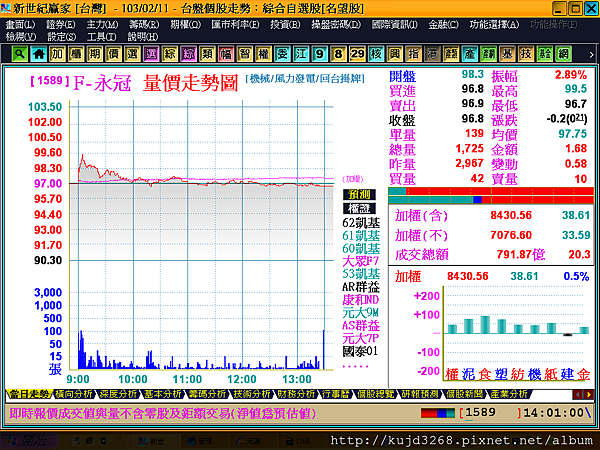The height and width of the screenshot is (450, 600).
Task: Go to home via the house icon
Action: (x=38, y=54)
